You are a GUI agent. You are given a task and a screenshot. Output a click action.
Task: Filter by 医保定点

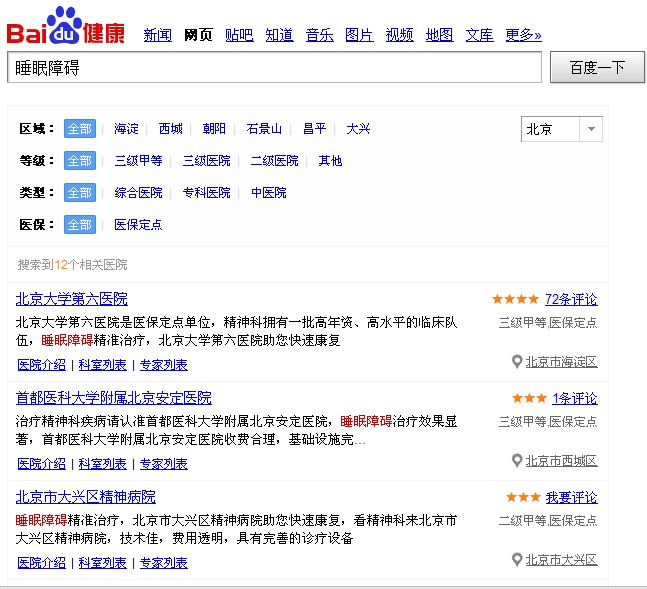(138, 225)
